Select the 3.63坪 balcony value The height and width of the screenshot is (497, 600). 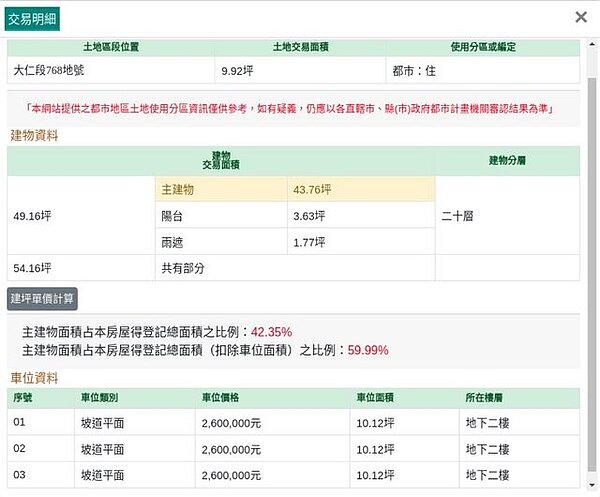click(361, 216)
